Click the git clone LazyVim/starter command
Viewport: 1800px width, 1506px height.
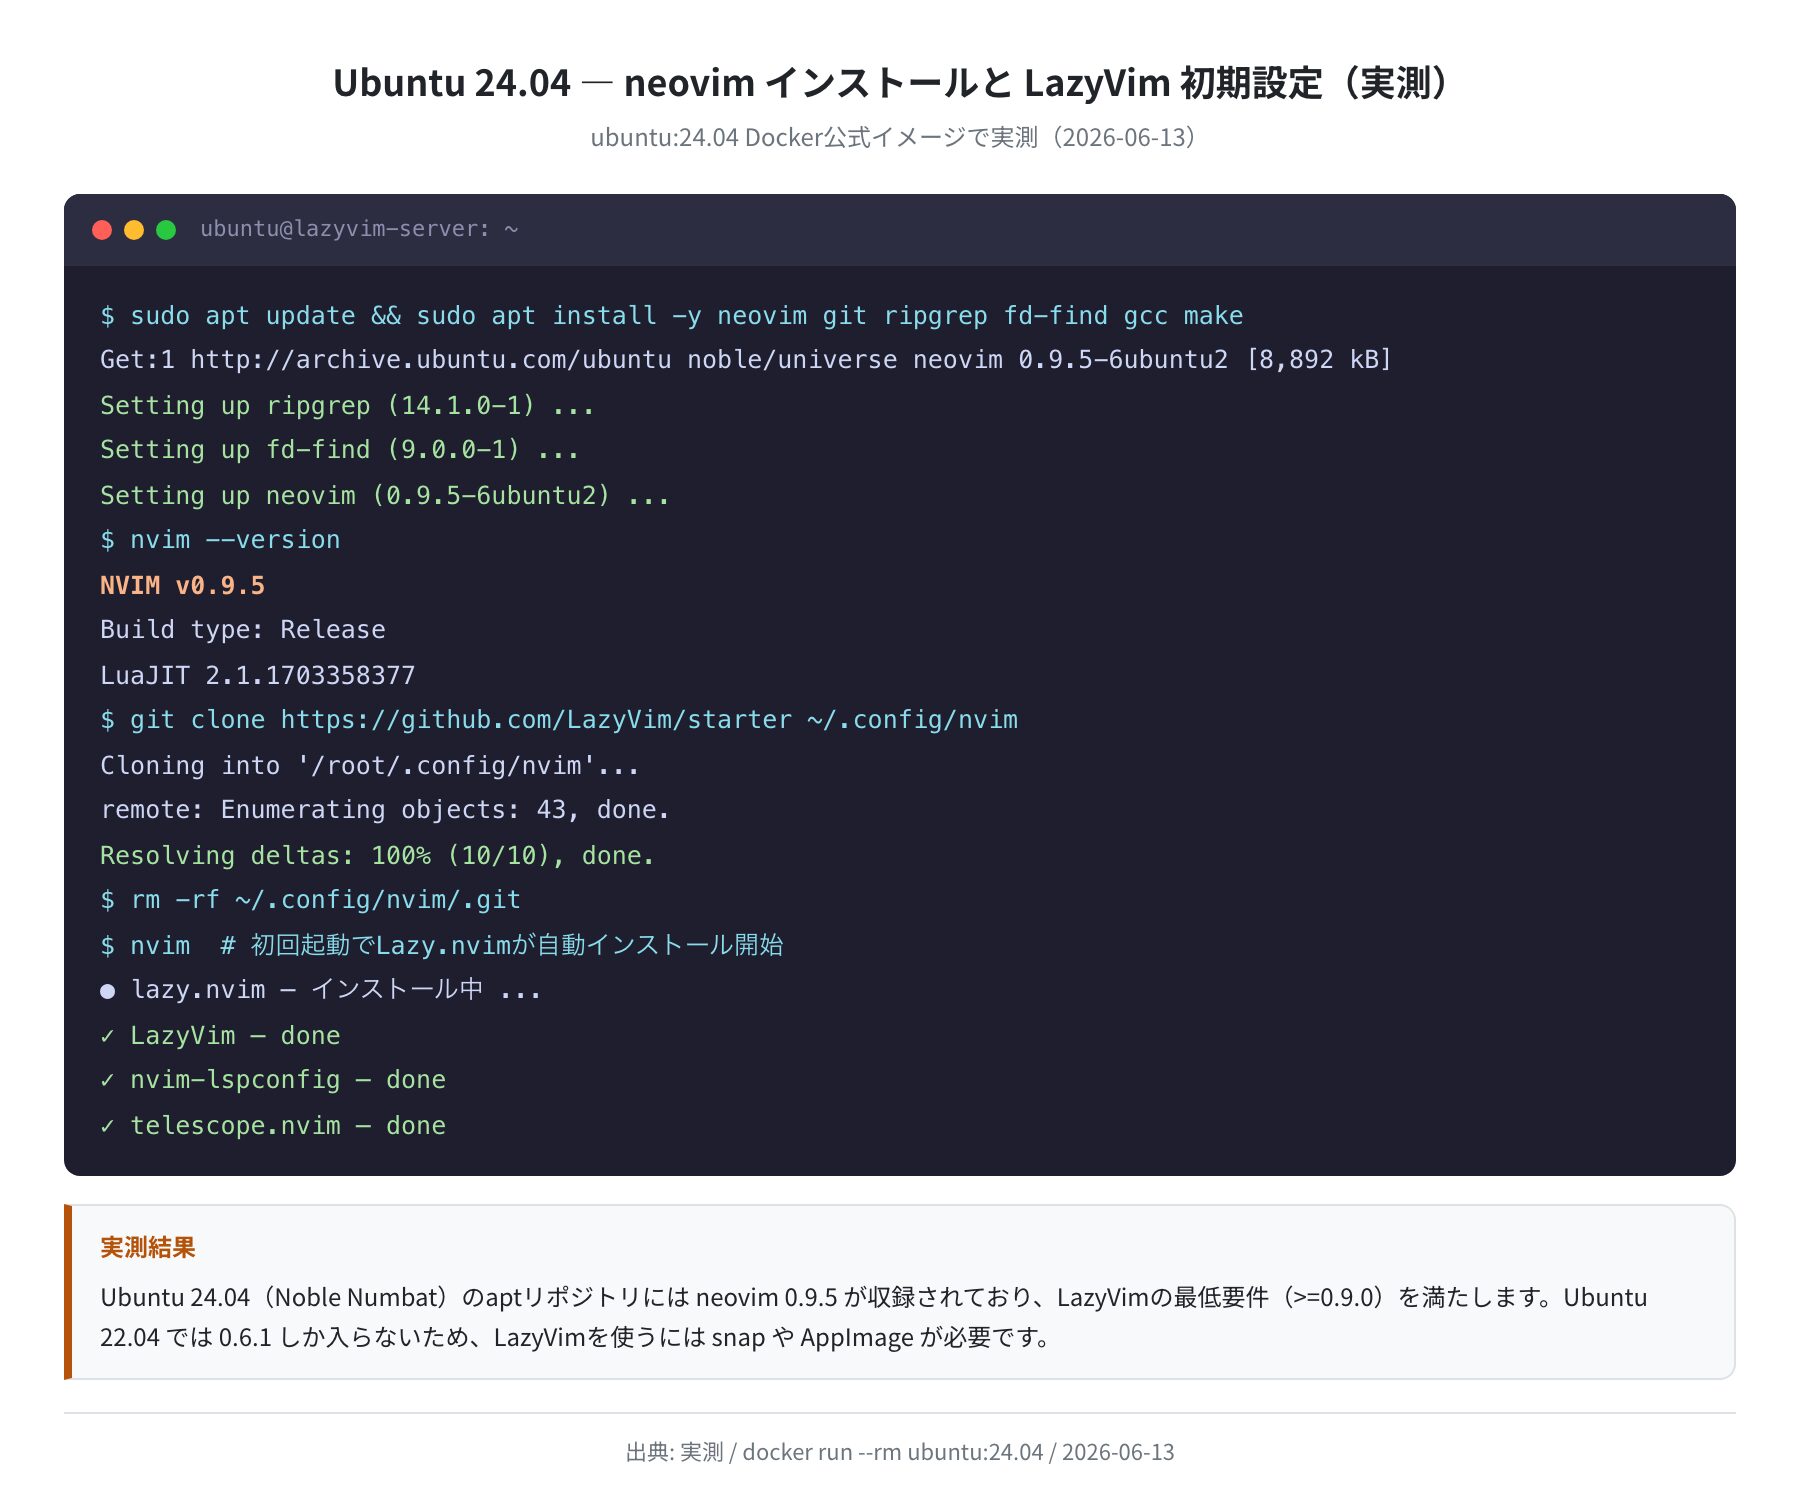pyautogui.click(x=559, y=720)
